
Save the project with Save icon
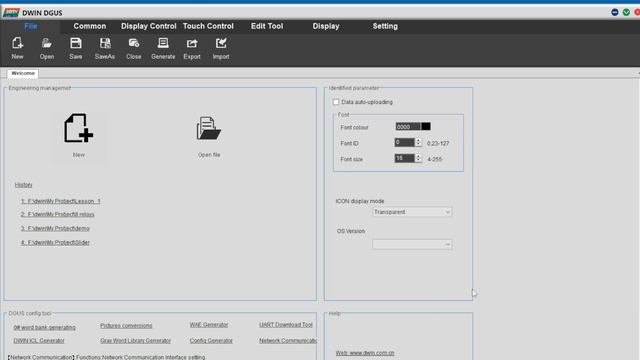click(76, 48)
